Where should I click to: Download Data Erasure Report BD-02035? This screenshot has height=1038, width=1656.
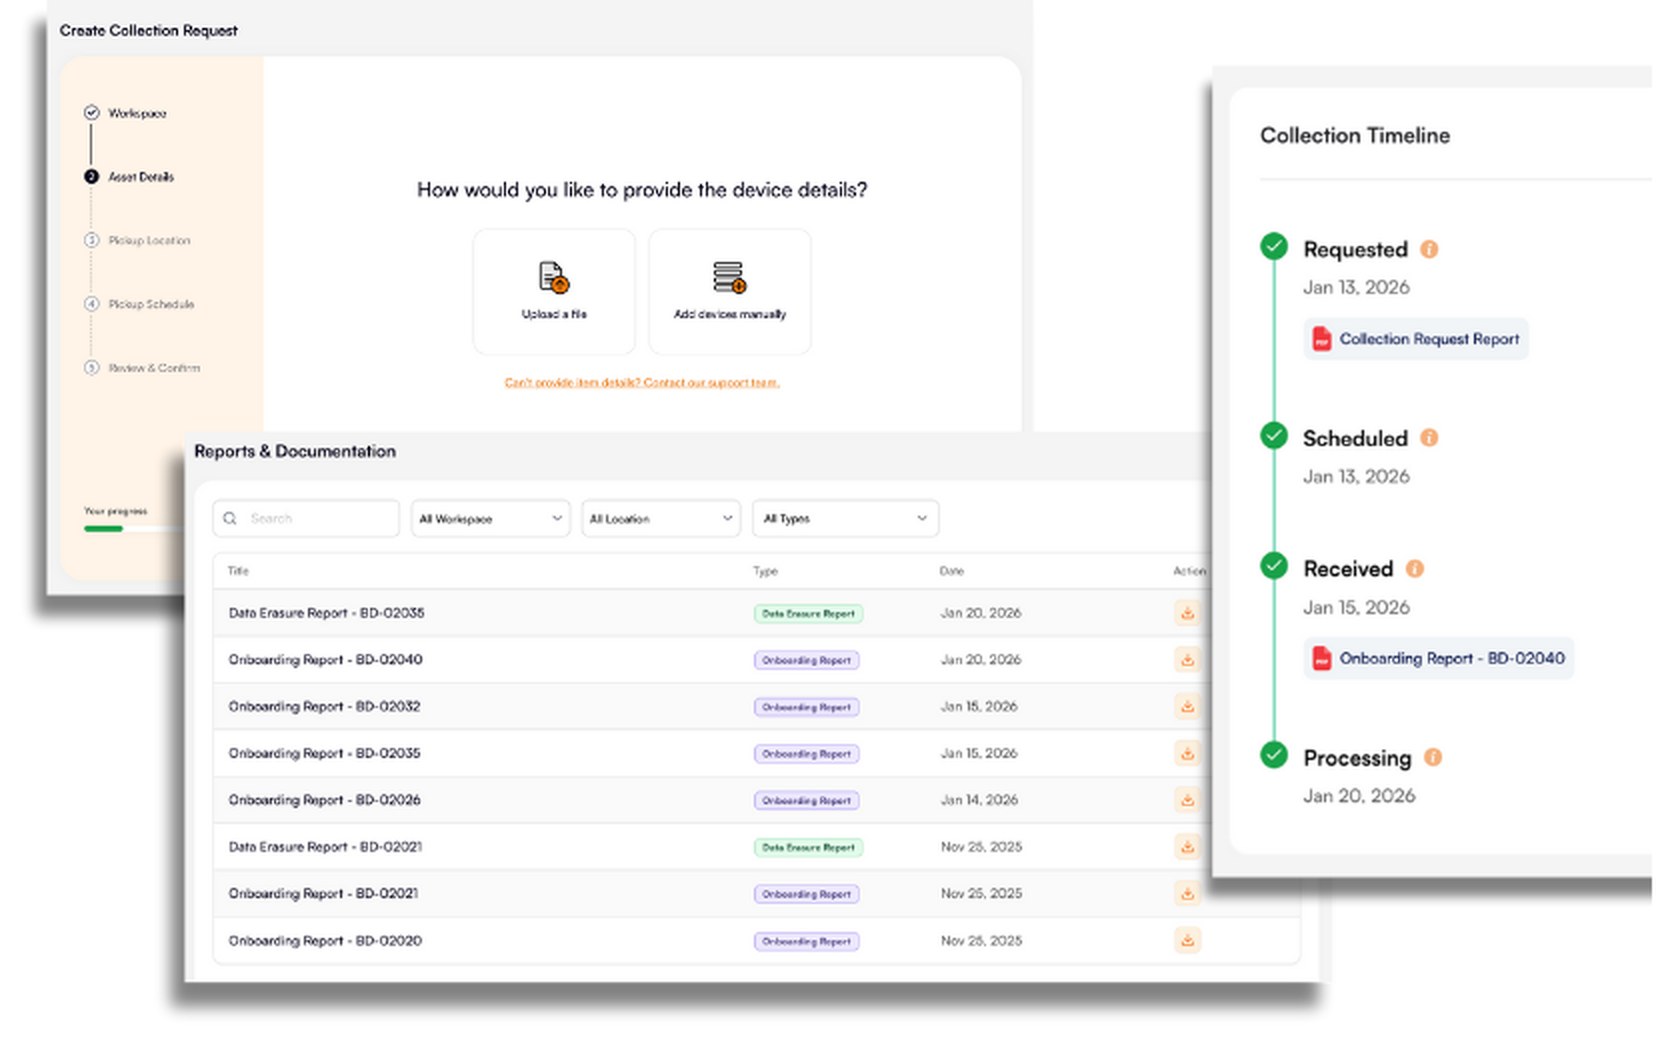tap(1187, 613)
